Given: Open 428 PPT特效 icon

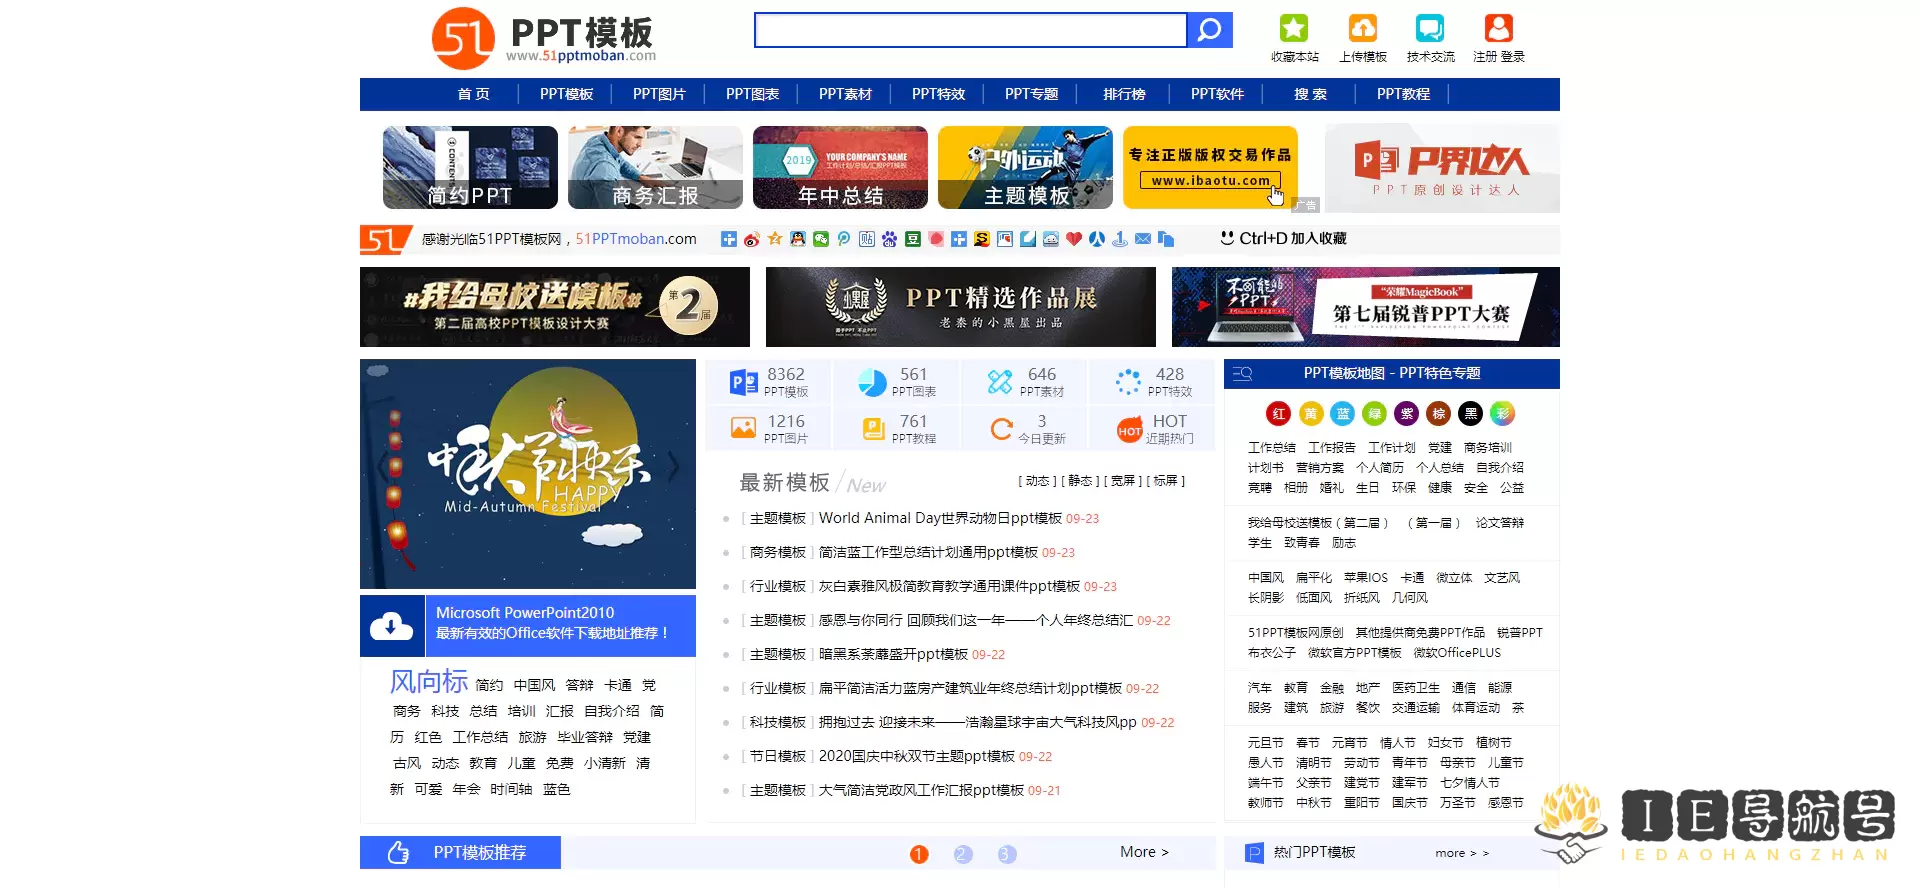Looking at the screenshot, I should click(x=1128, y=382).
